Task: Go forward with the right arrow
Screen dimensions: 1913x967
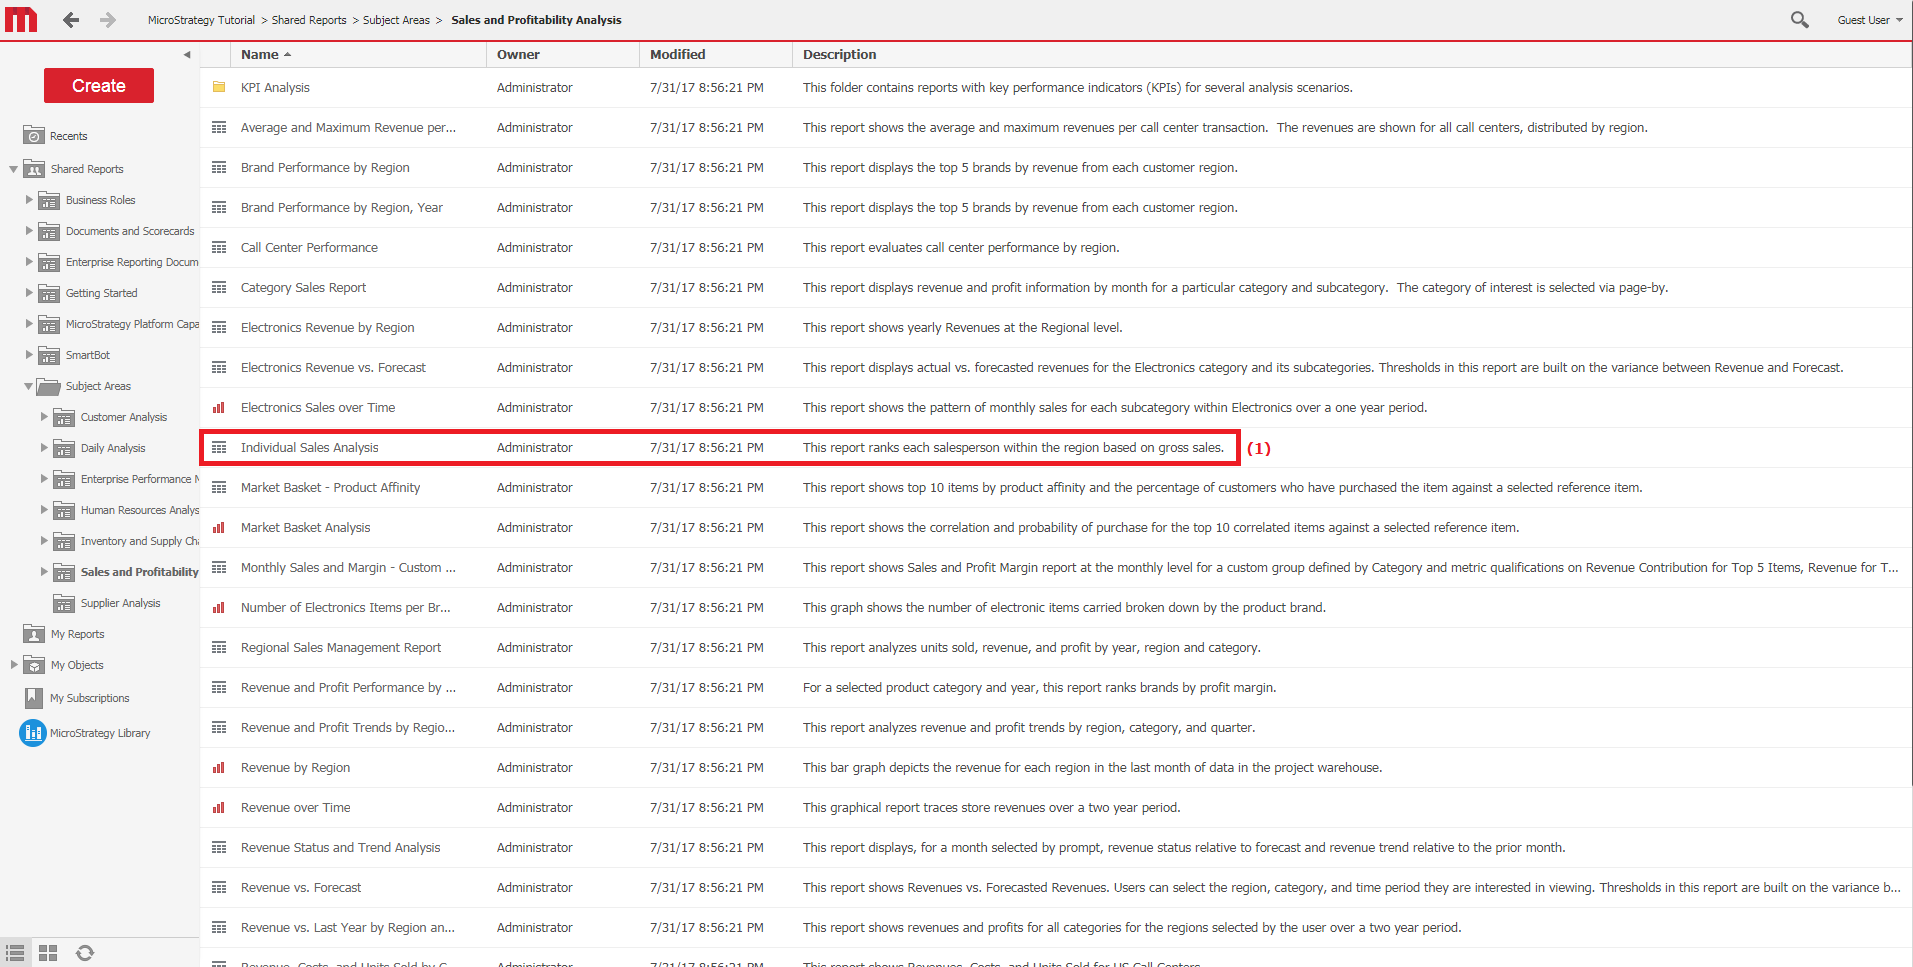Action: (107, 20)
